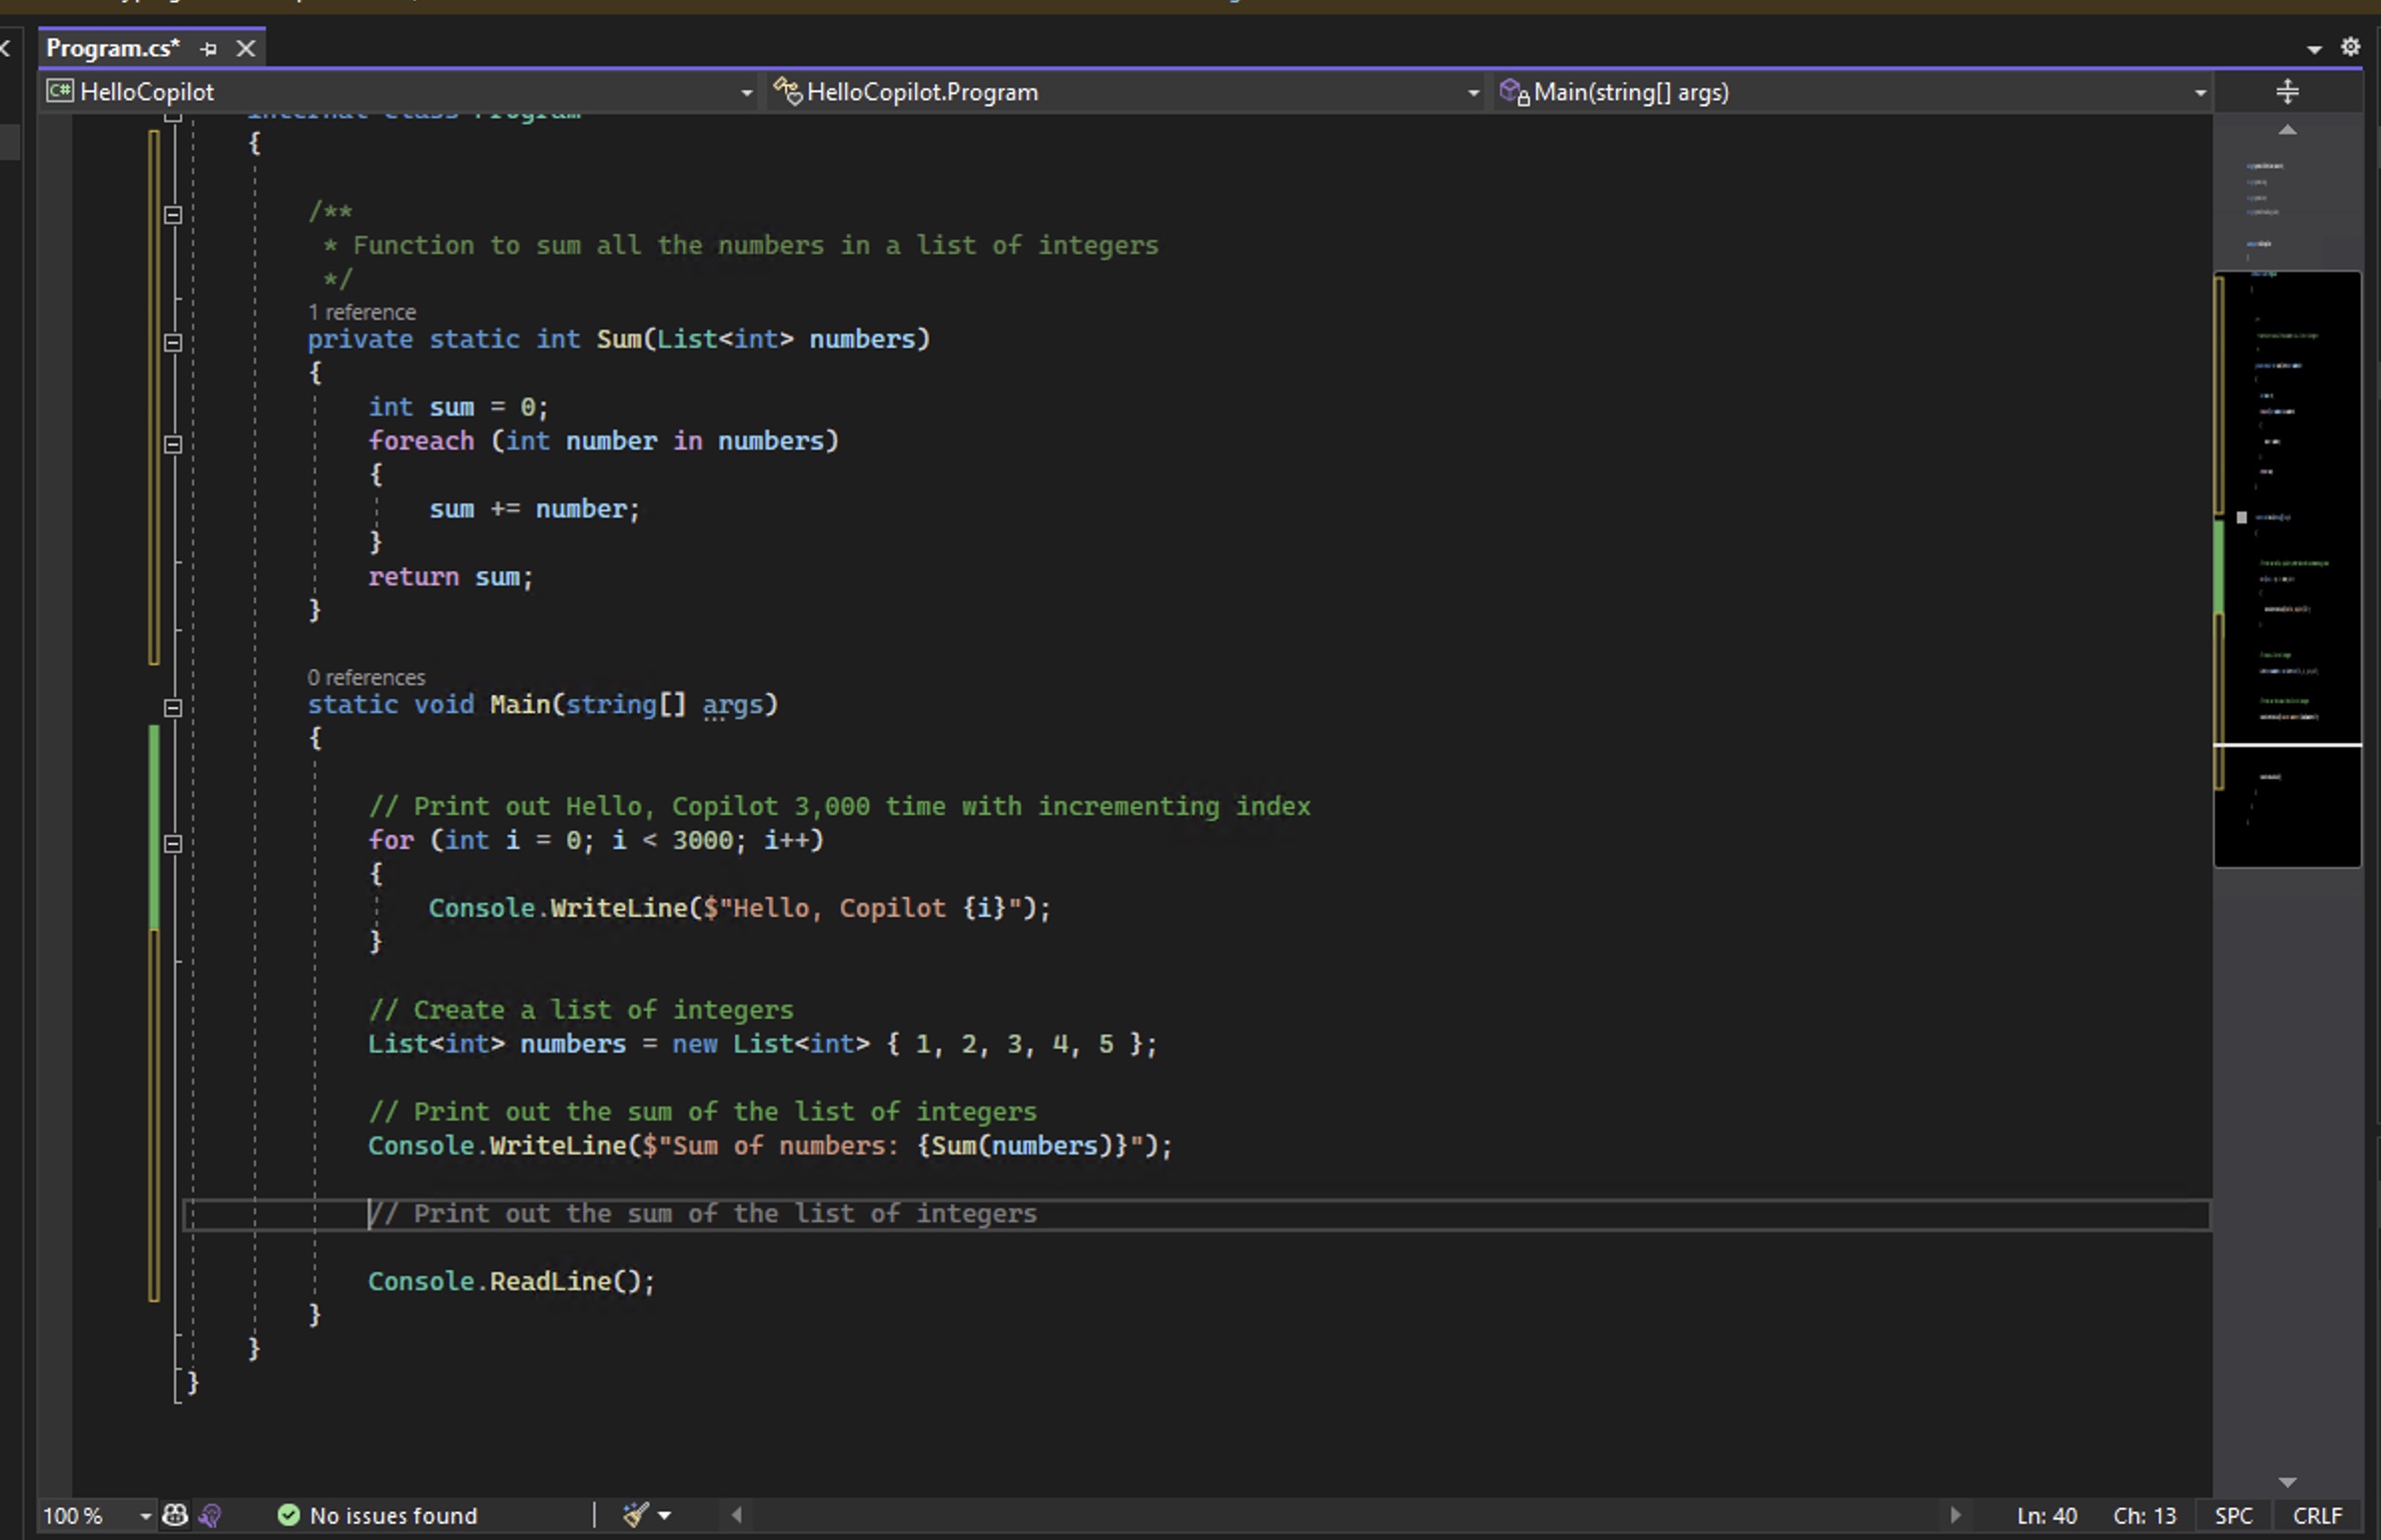Click the HelloCopilot C# project icon

coord(60,91)
